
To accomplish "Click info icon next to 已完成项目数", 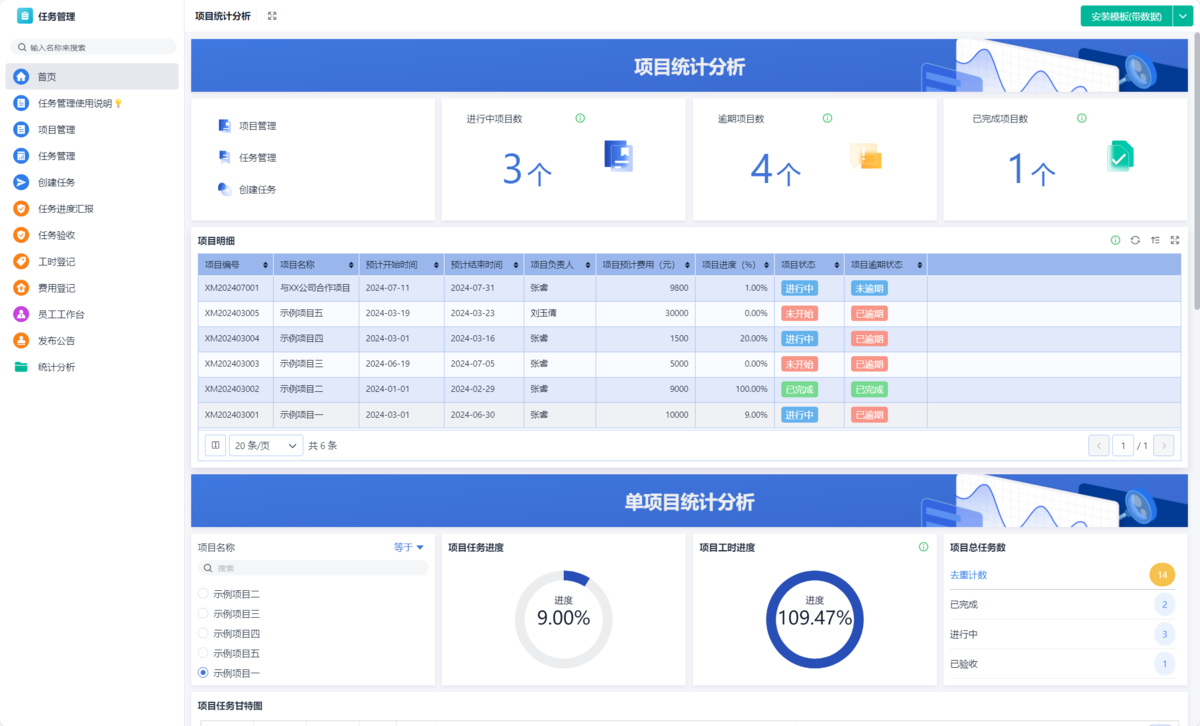I will click(1082, 118).
